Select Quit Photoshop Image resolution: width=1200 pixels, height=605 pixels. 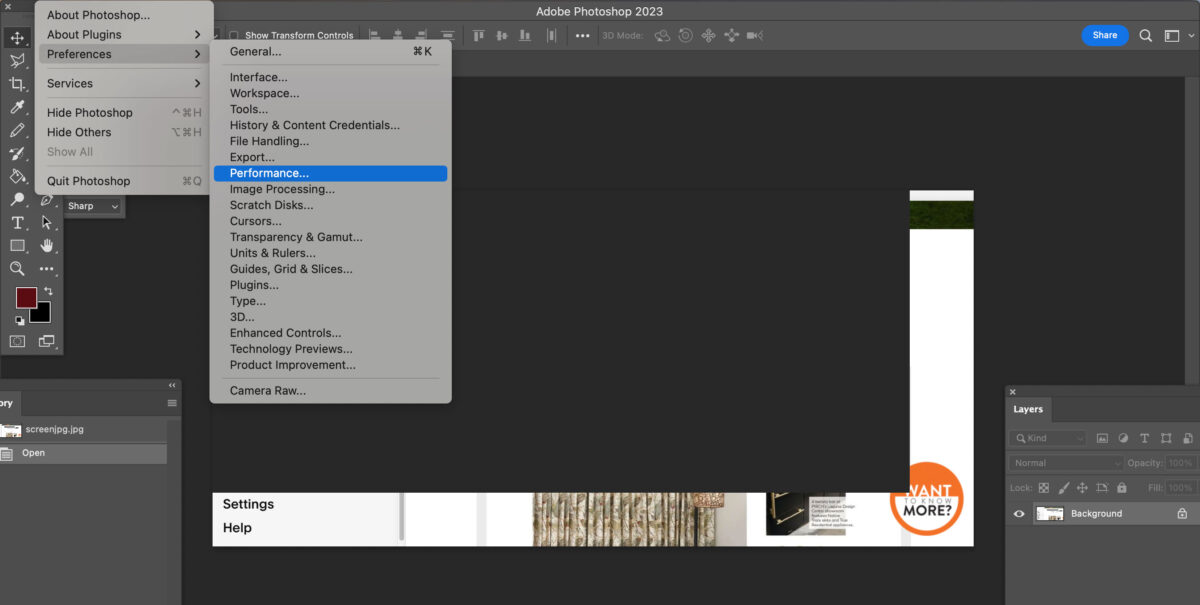point(87,181)
